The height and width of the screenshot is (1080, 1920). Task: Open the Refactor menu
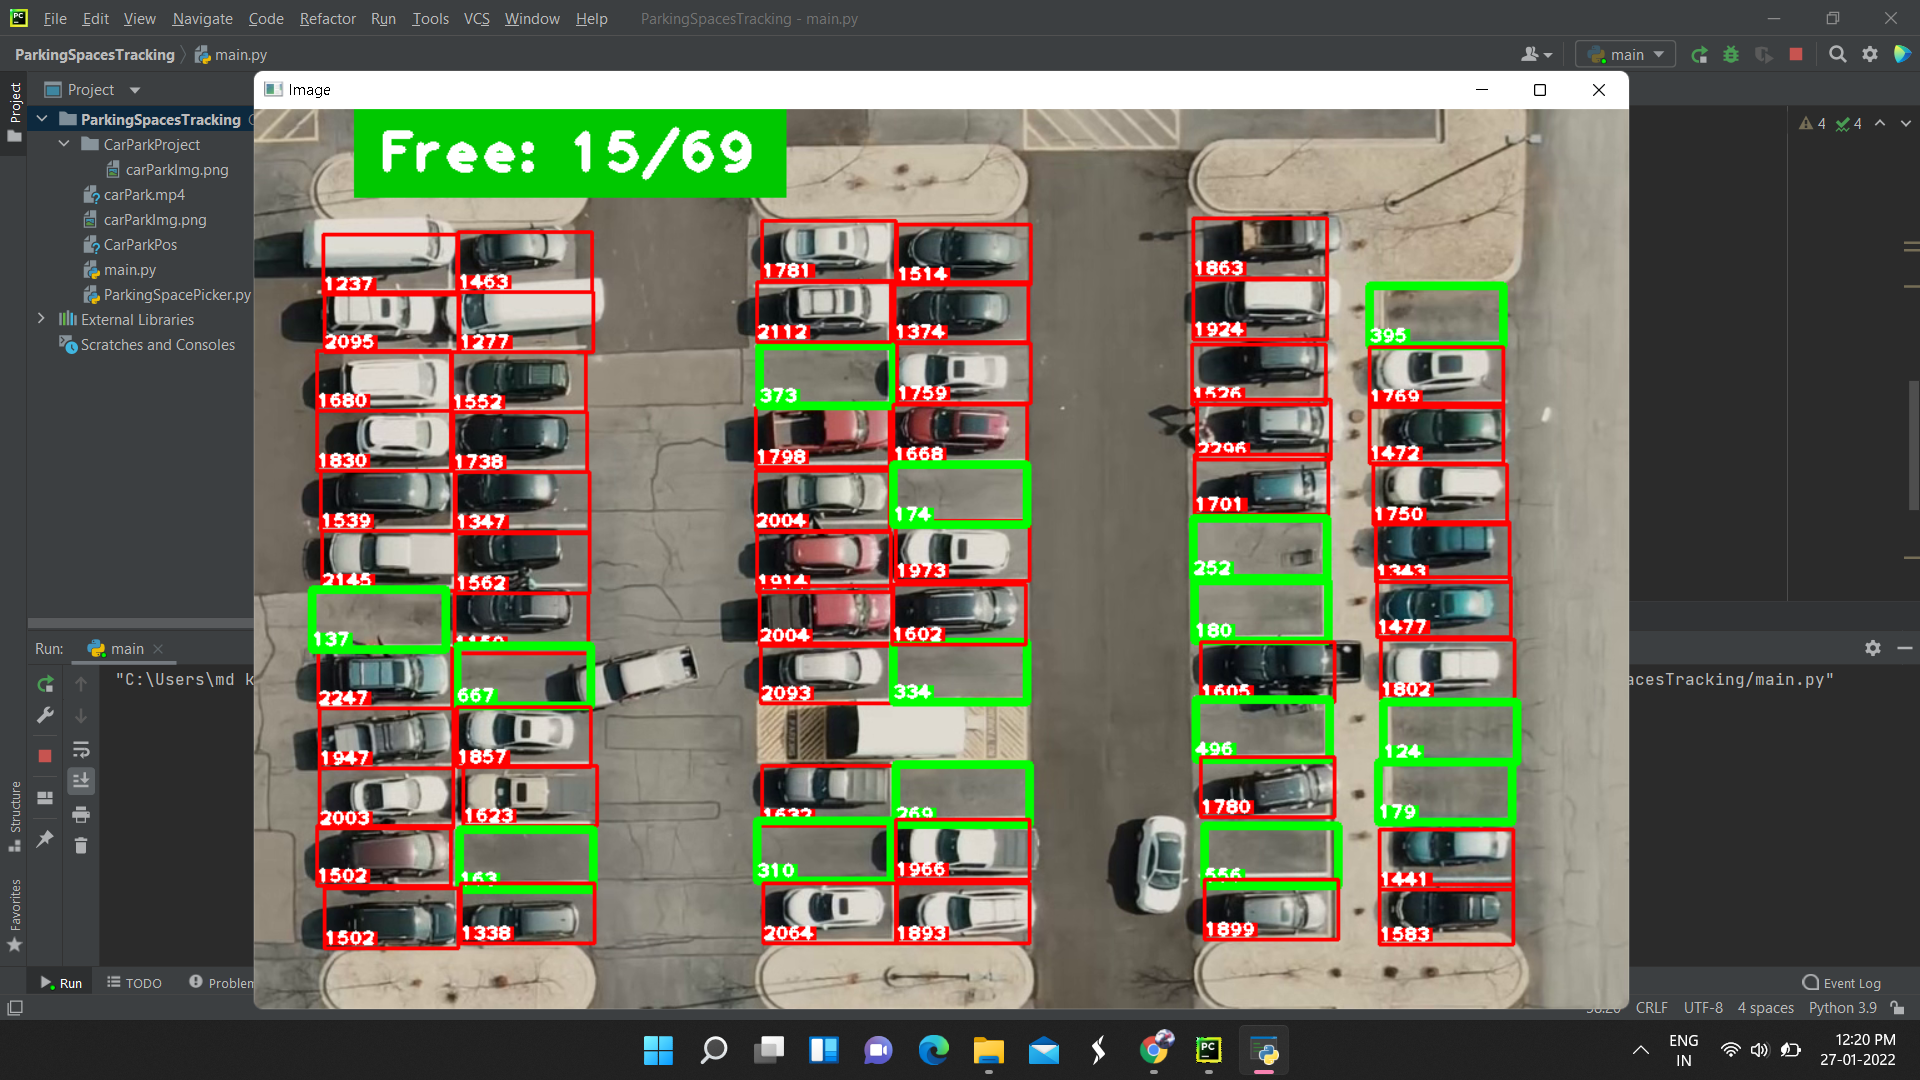pyautogui.click(x=327, y=18)
